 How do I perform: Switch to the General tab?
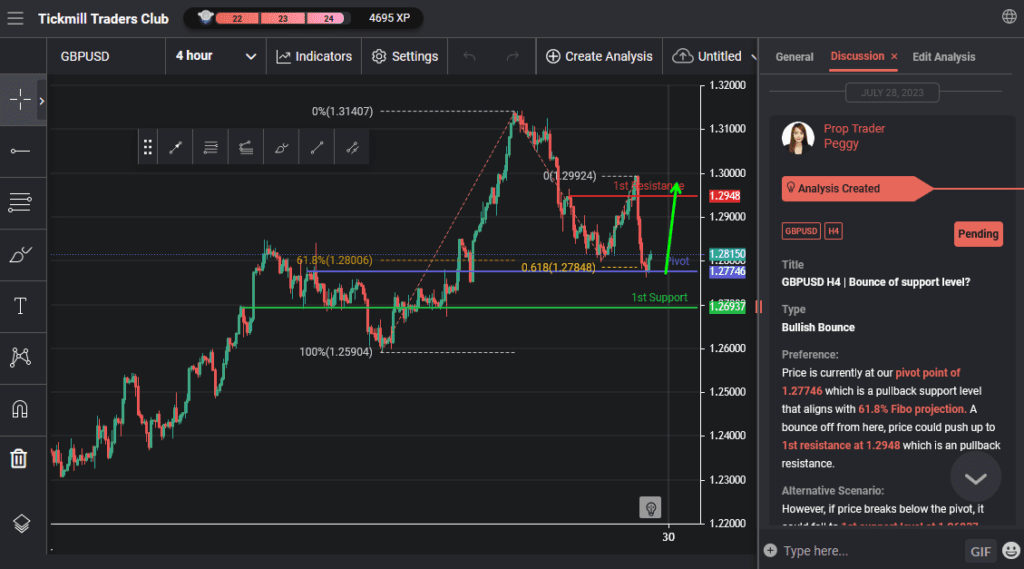[x=794, y=57]
